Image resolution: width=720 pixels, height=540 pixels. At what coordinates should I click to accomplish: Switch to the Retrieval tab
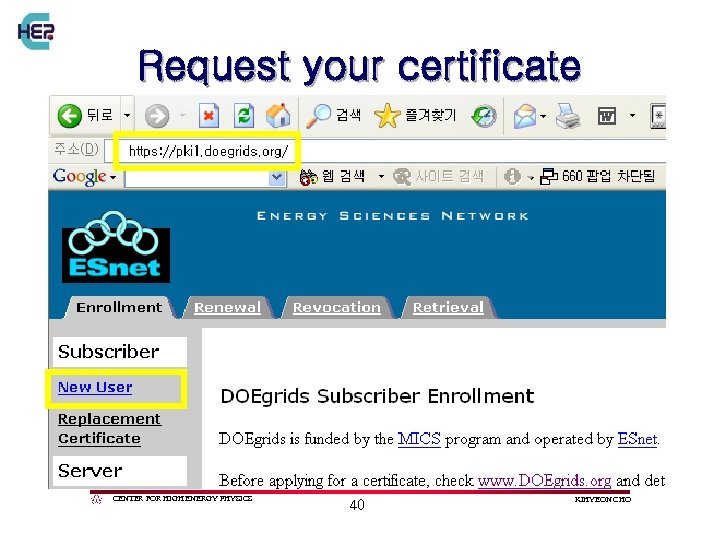point(448,307)
